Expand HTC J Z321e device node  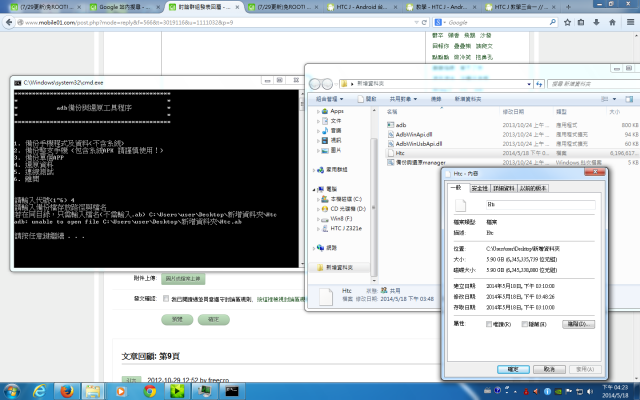click(318, 229)
